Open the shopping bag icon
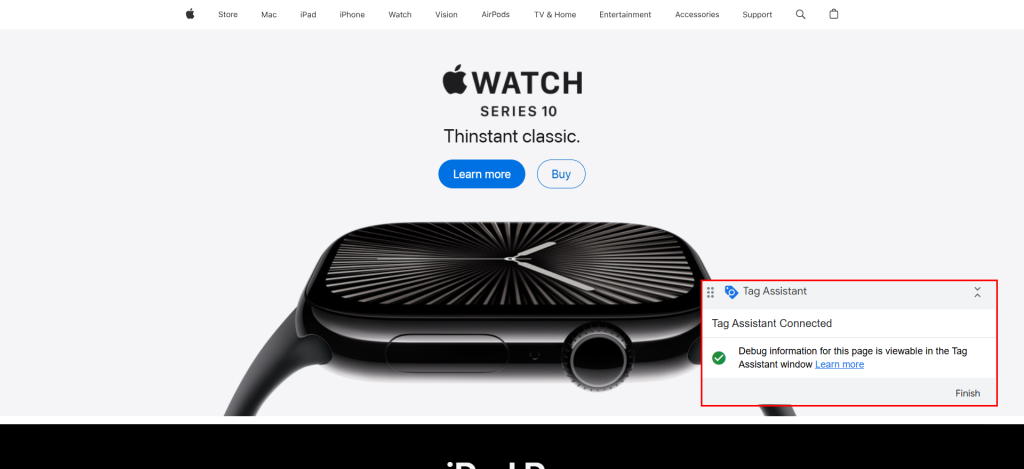 (x=833, y=14)
